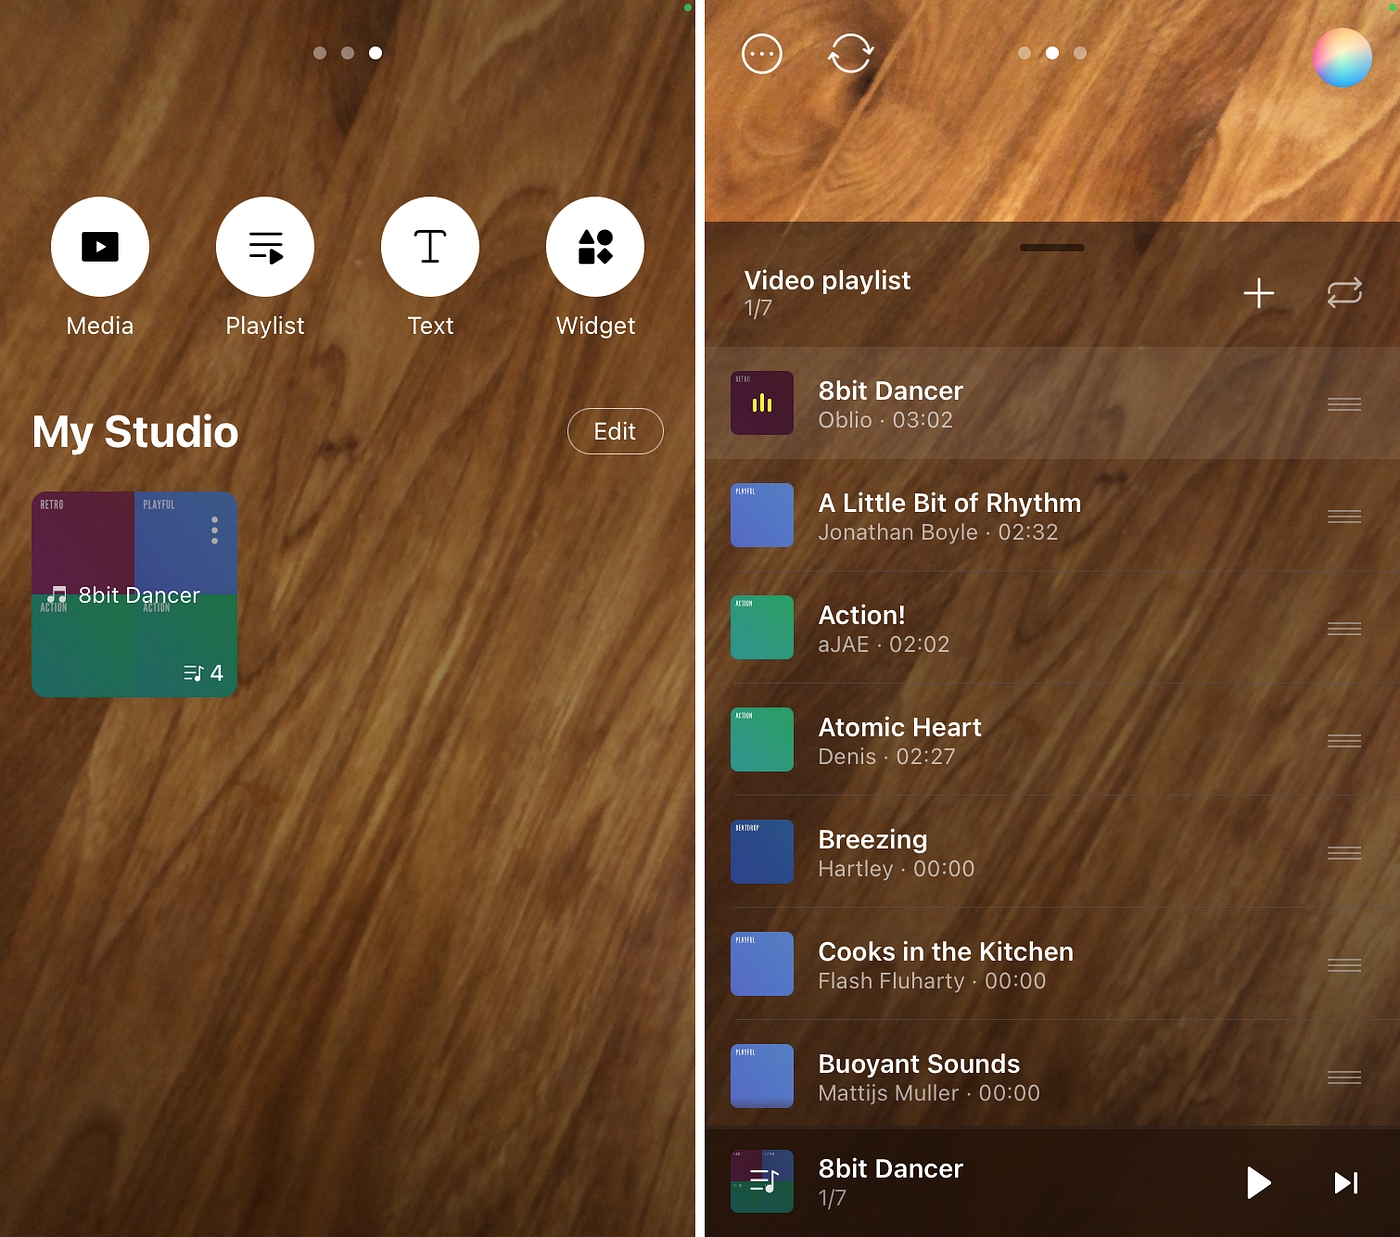Open the now playing queue thumbnail

(x=762, y=1181)
